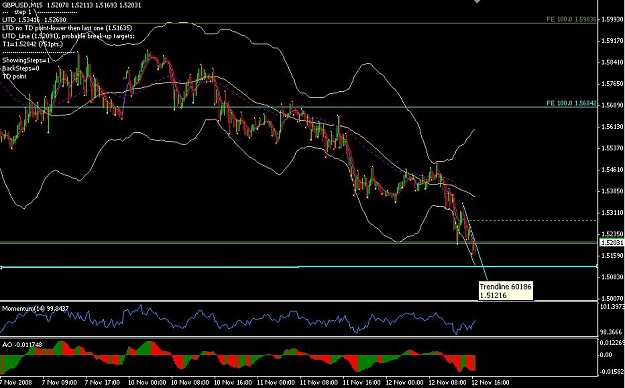Click the '11 Nov 08:00' time axis label

(x=319, y=382)
